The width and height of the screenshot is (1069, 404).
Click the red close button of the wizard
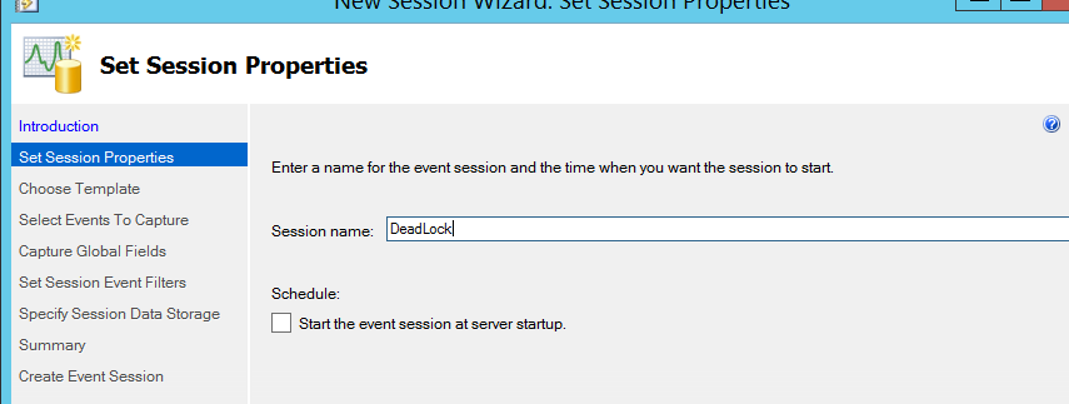tap(1056, 4)
